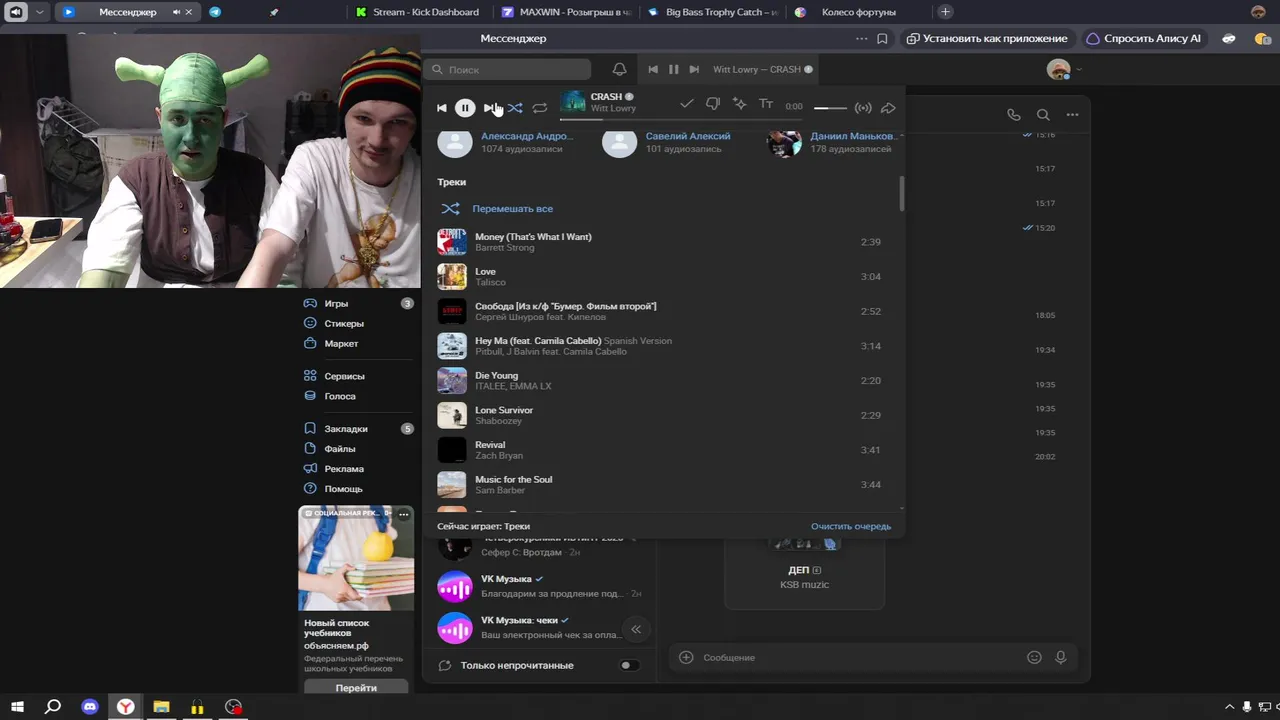Open chat more options three dots
The image size is (1280, 720).
tap(1072, 115)
